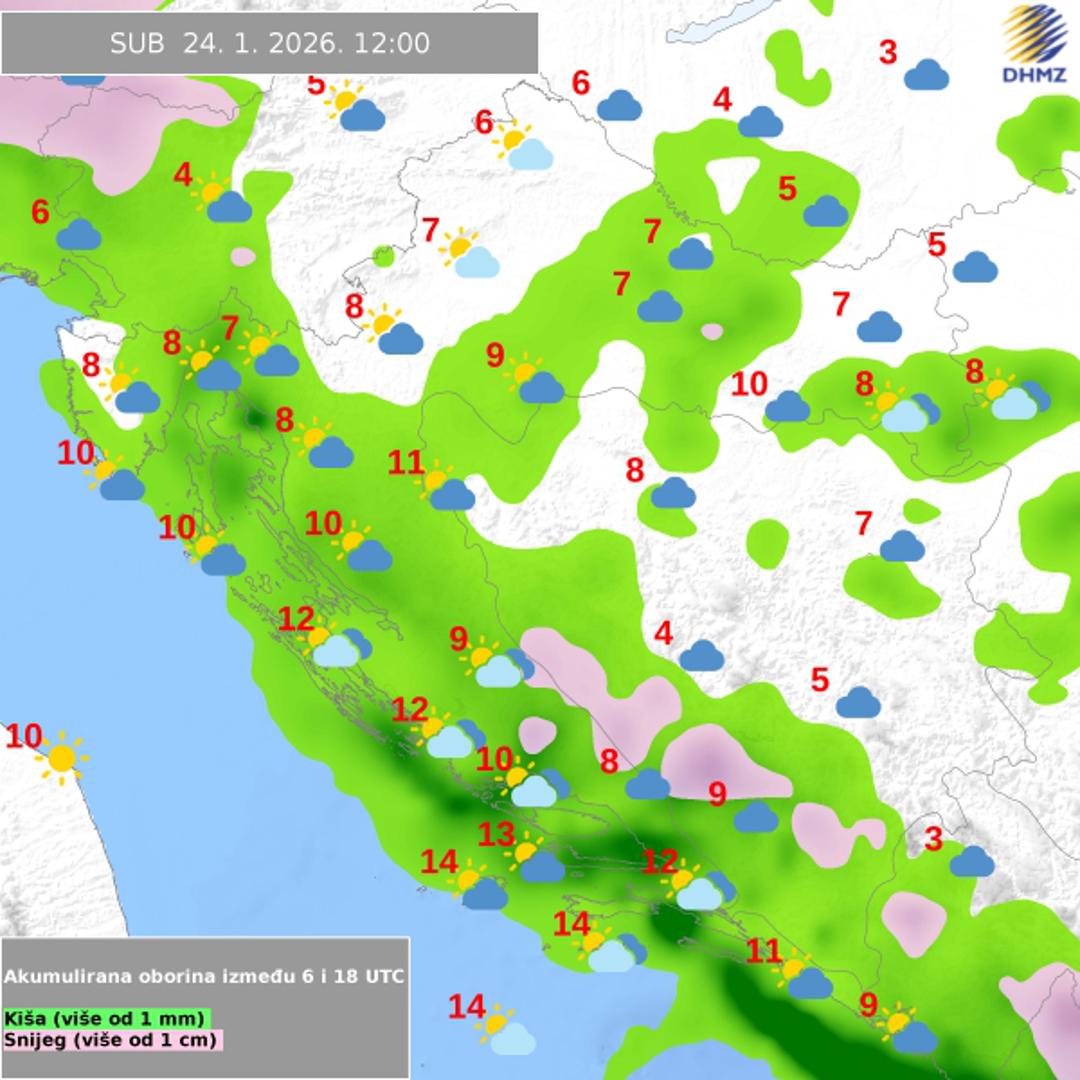Click the pink Snijeg legend entry

click(111, 1039)
